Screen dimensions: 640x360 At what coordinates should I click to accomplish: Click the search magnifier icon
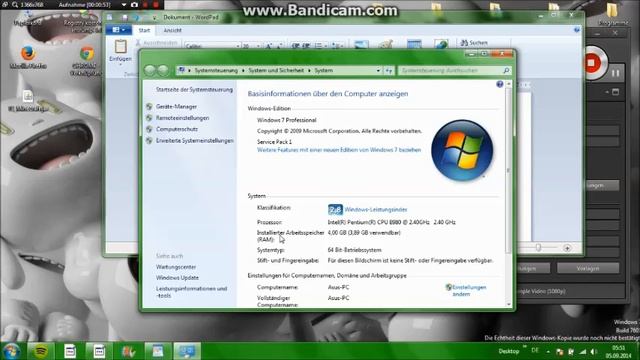(506, 71)
